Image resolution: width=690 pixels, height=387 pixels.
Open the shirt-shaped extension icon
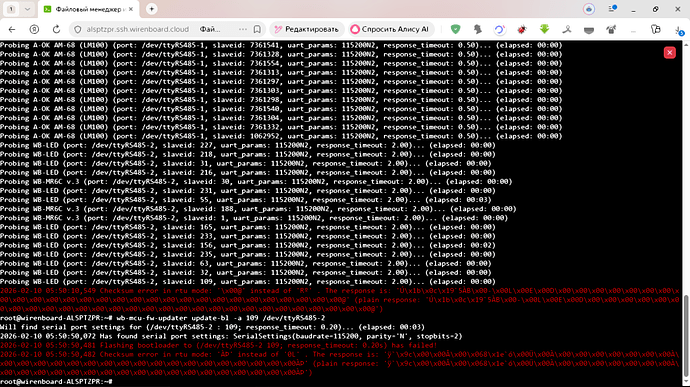611,29
